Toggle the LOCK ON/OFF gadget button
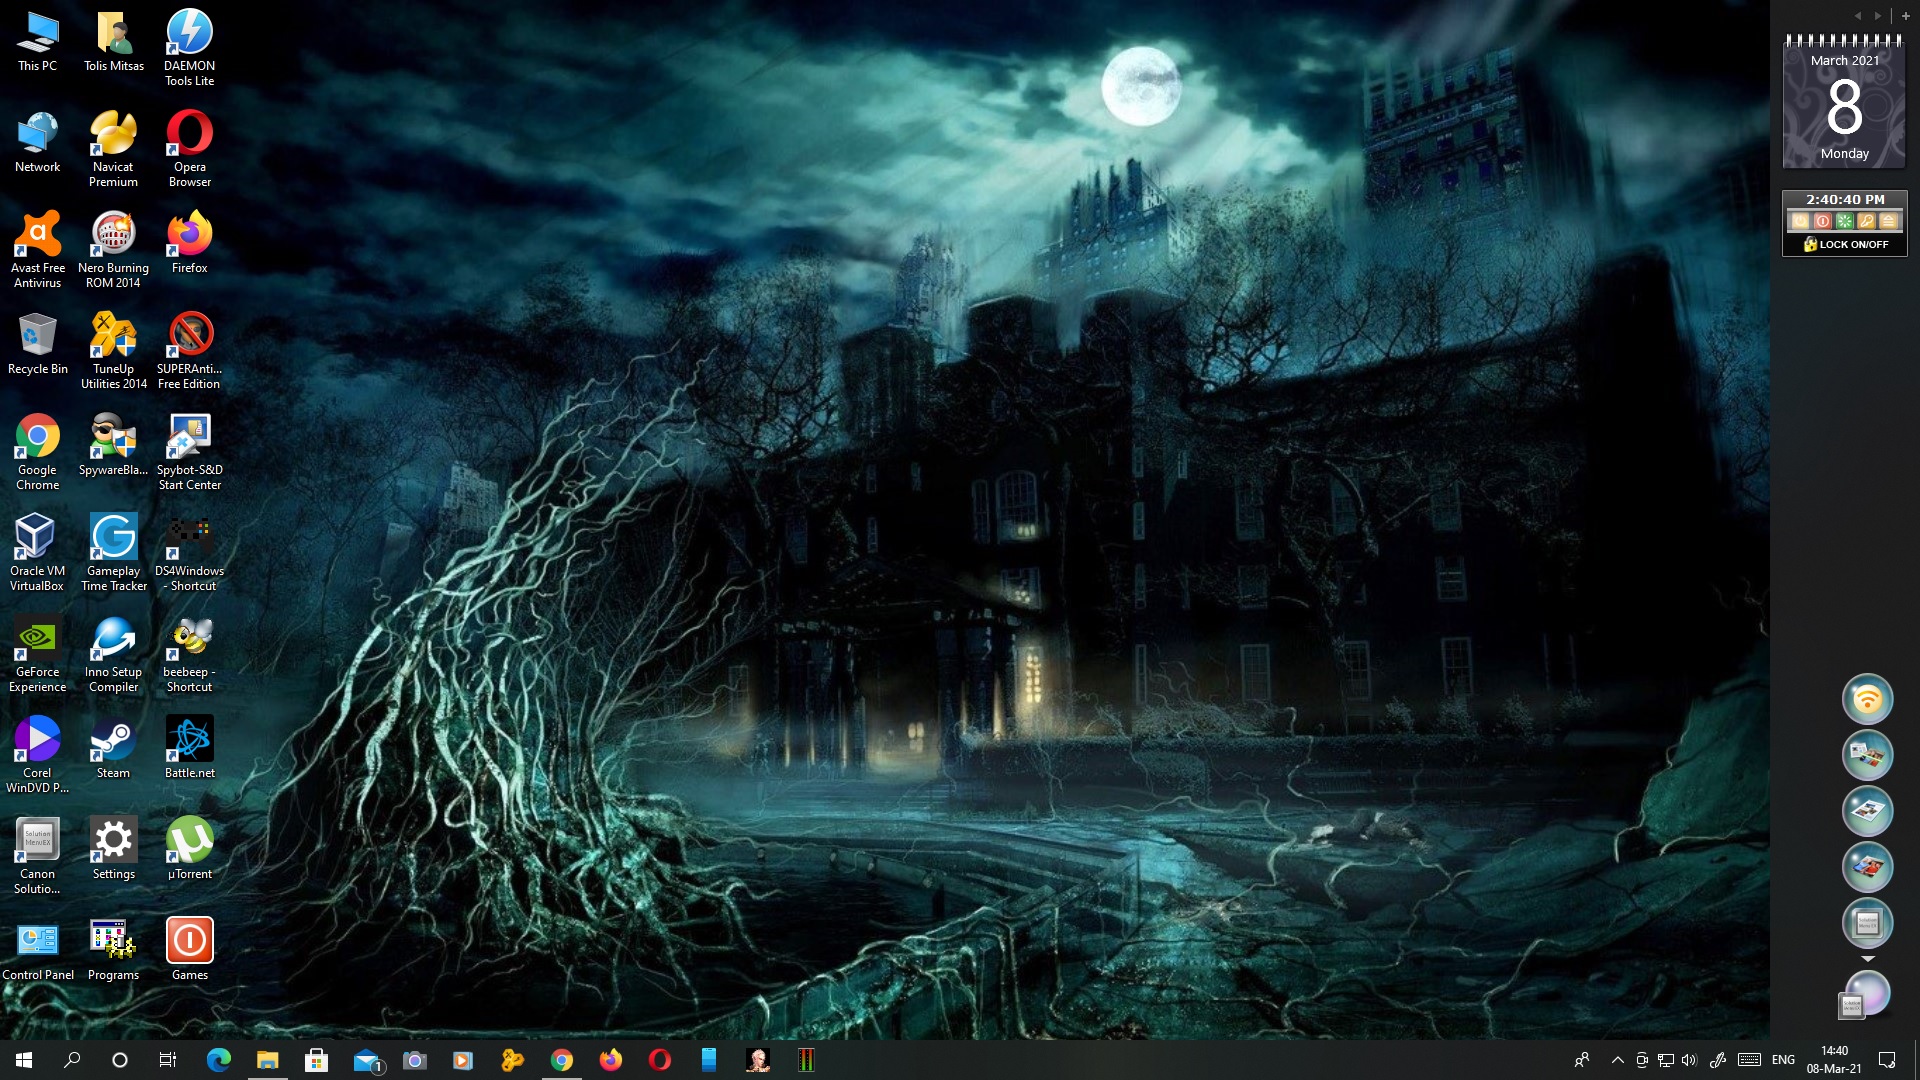This screenshot has width=1920, height=1080. (x=1845, y=244)
